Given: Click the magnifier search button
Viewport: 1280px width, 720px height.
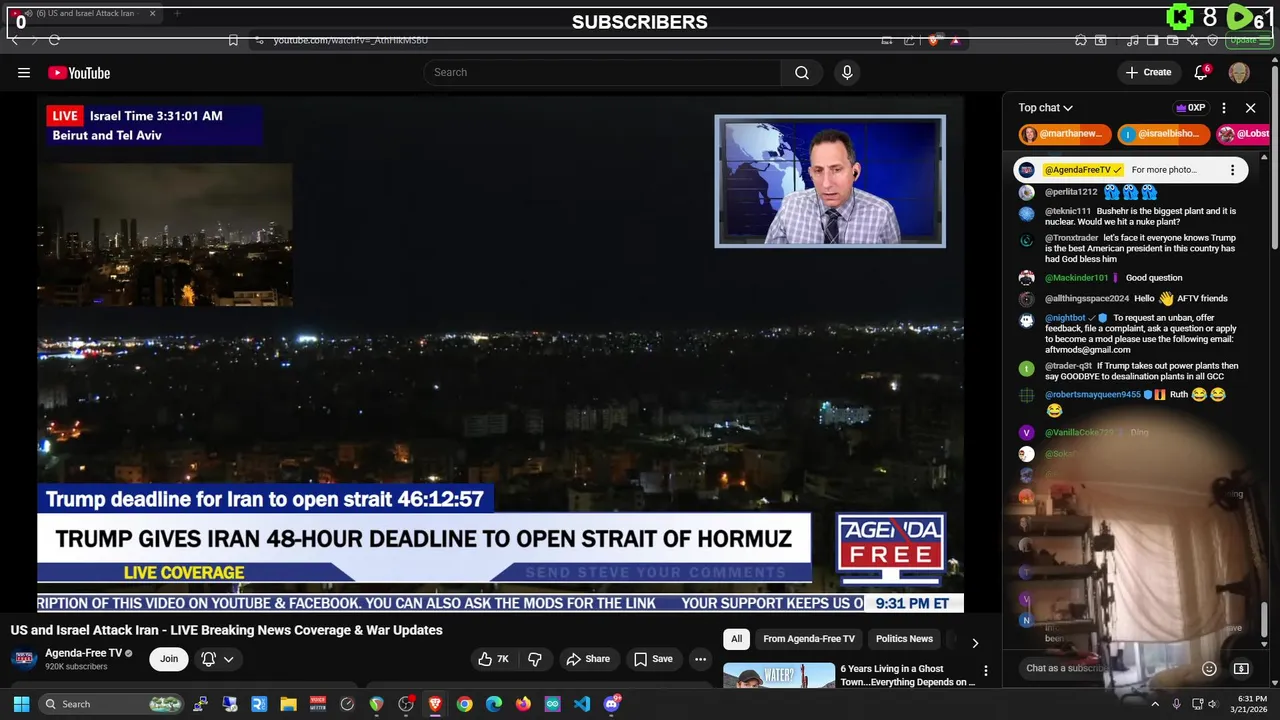Looking at the screenshot, I should 802,72.
